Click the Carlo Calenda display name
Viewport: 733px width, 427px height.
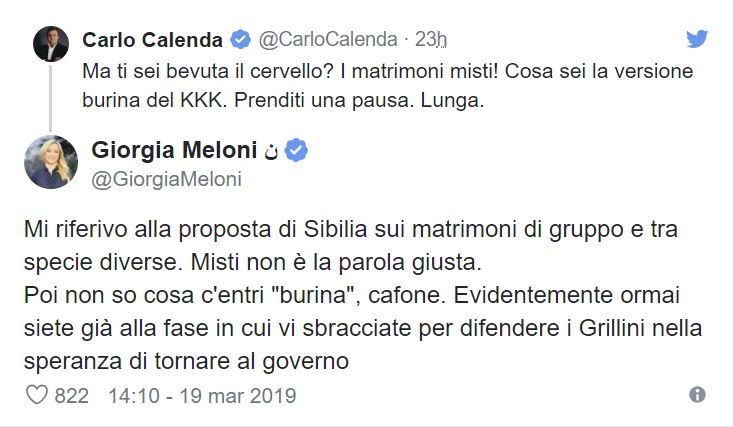[x=152, y=40]
